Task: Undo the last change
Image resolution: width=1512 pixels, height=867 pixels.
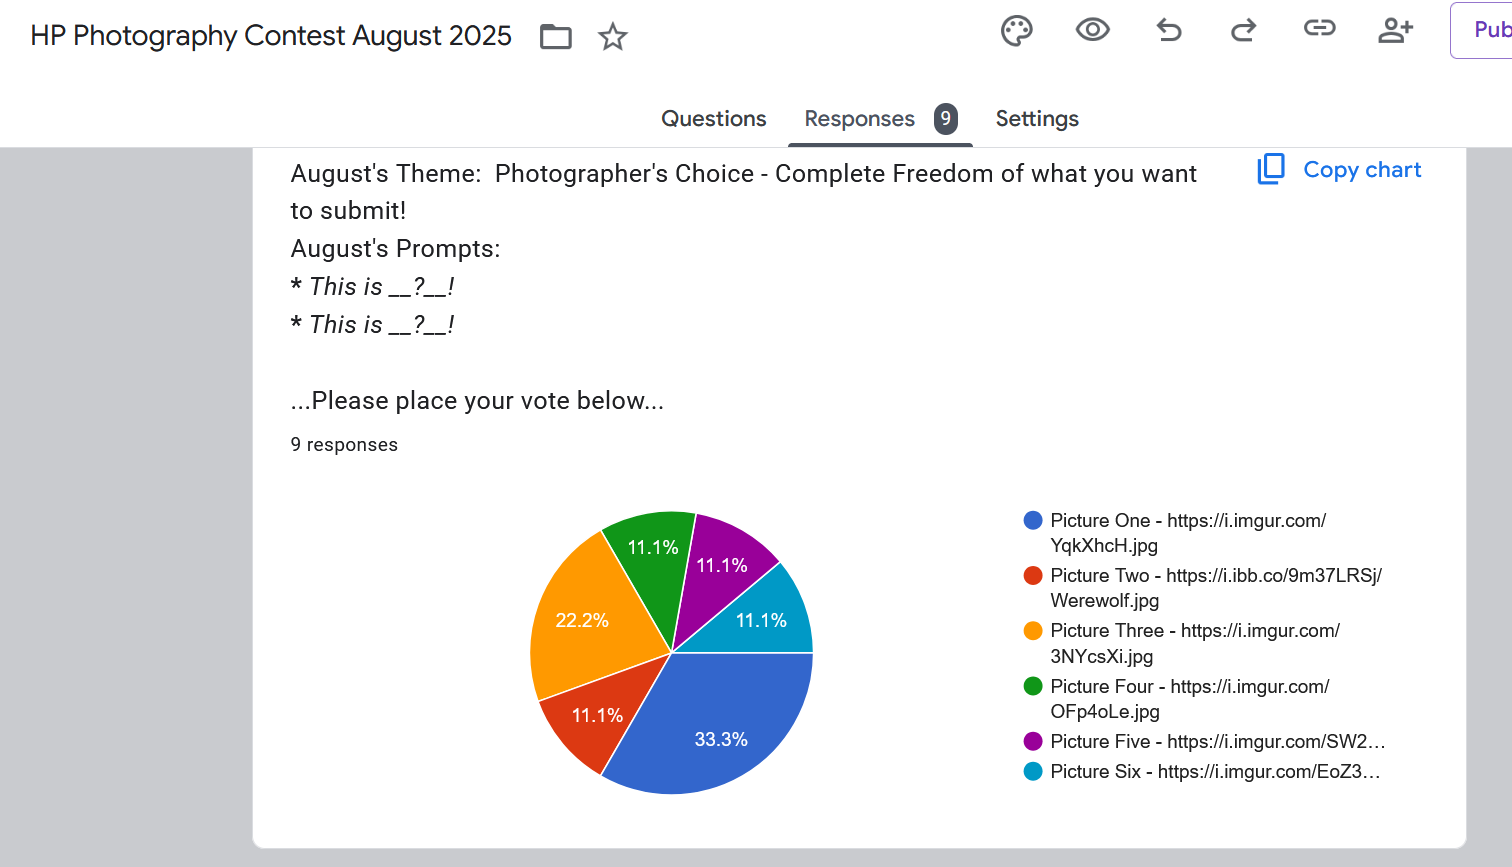Action: point(1168,31)
